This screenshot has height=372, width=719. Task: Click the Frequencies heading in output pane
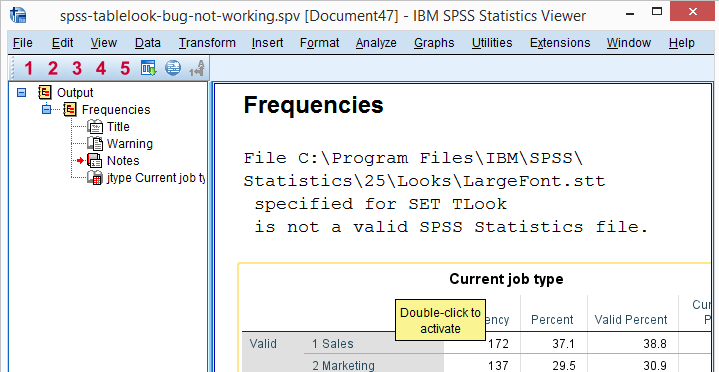pyautogui.click(x=313, y=105)
